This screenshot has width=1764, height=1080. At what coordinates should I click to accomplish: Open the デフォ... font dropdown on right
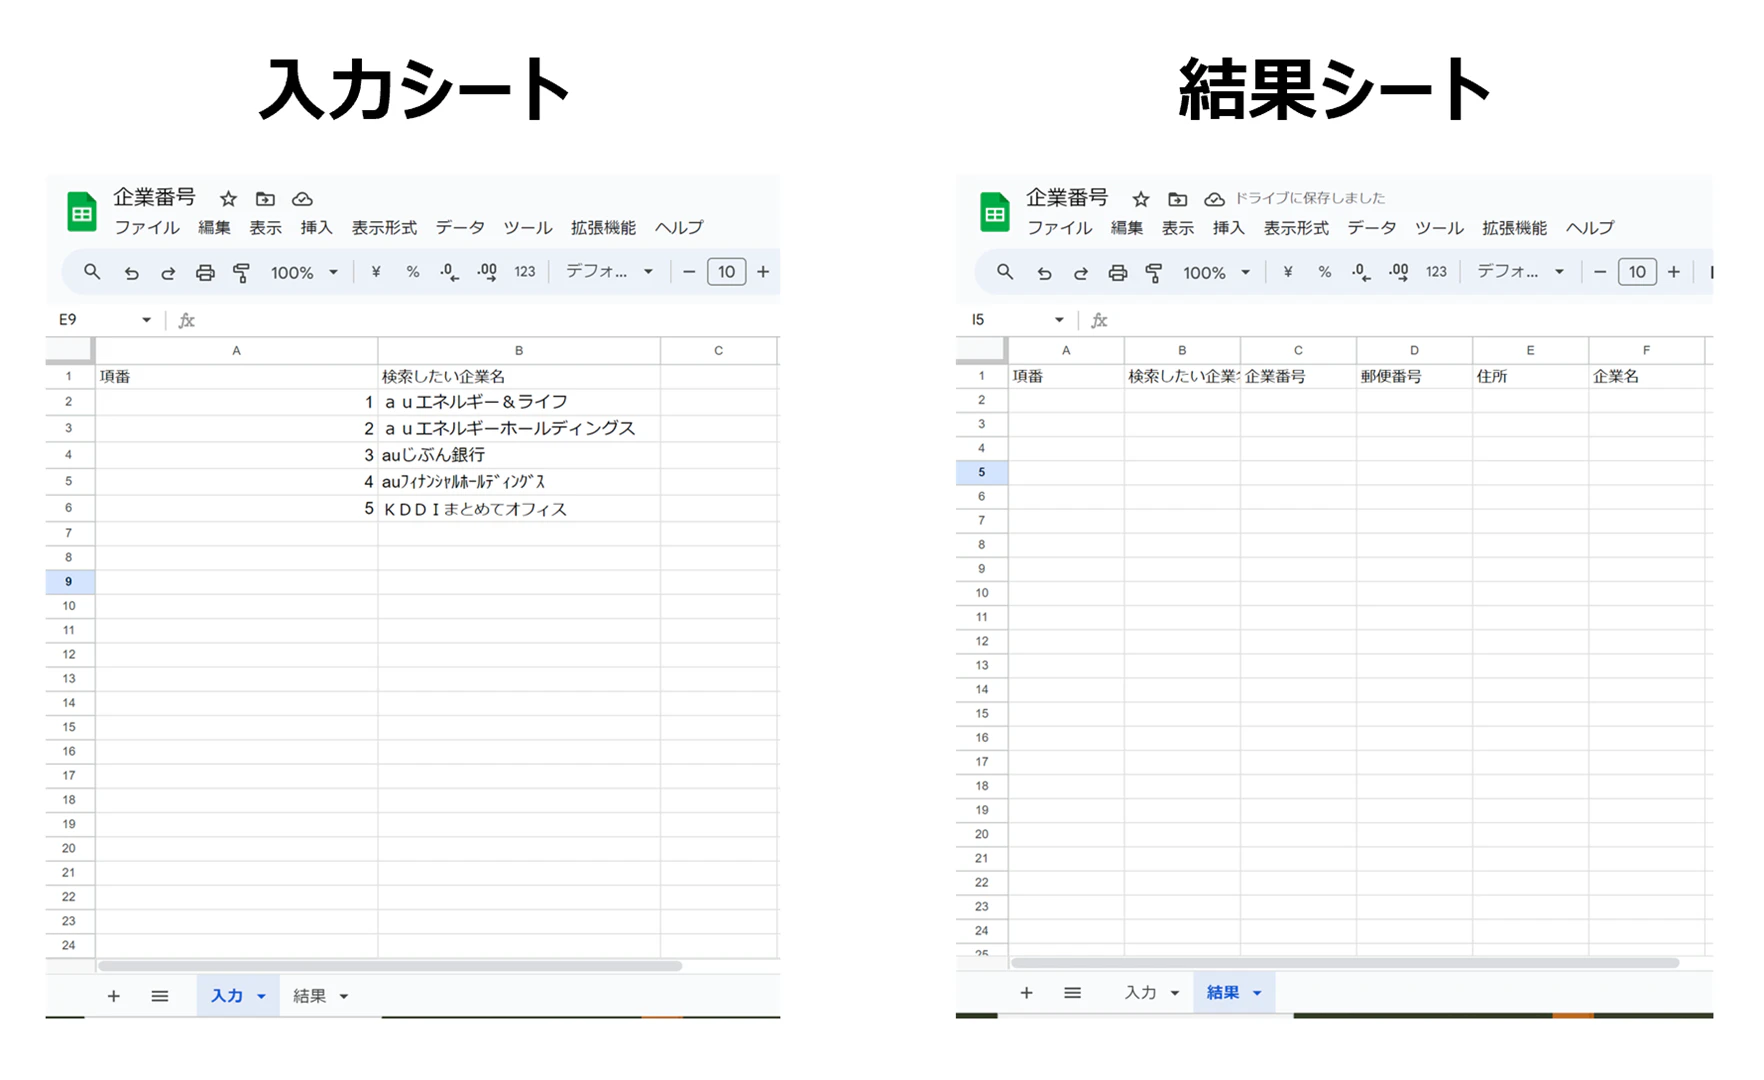point(1520,272)
